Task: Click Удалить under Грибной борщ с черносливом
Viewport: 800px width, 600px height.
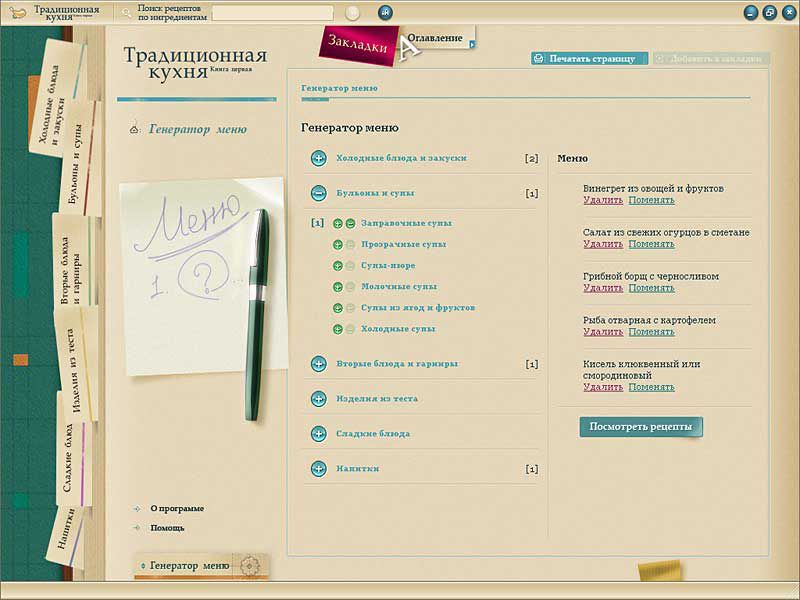Action: pos(602,288)
